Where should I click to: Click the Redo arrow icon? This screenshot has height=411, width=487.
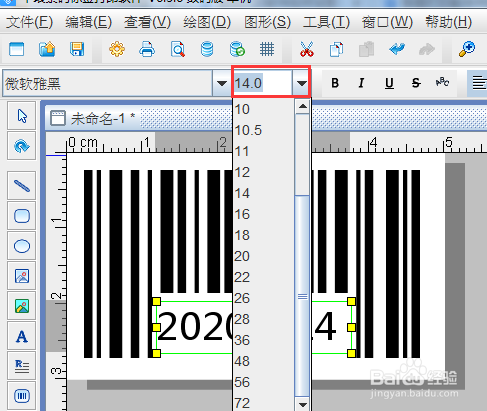coord(427,49)
